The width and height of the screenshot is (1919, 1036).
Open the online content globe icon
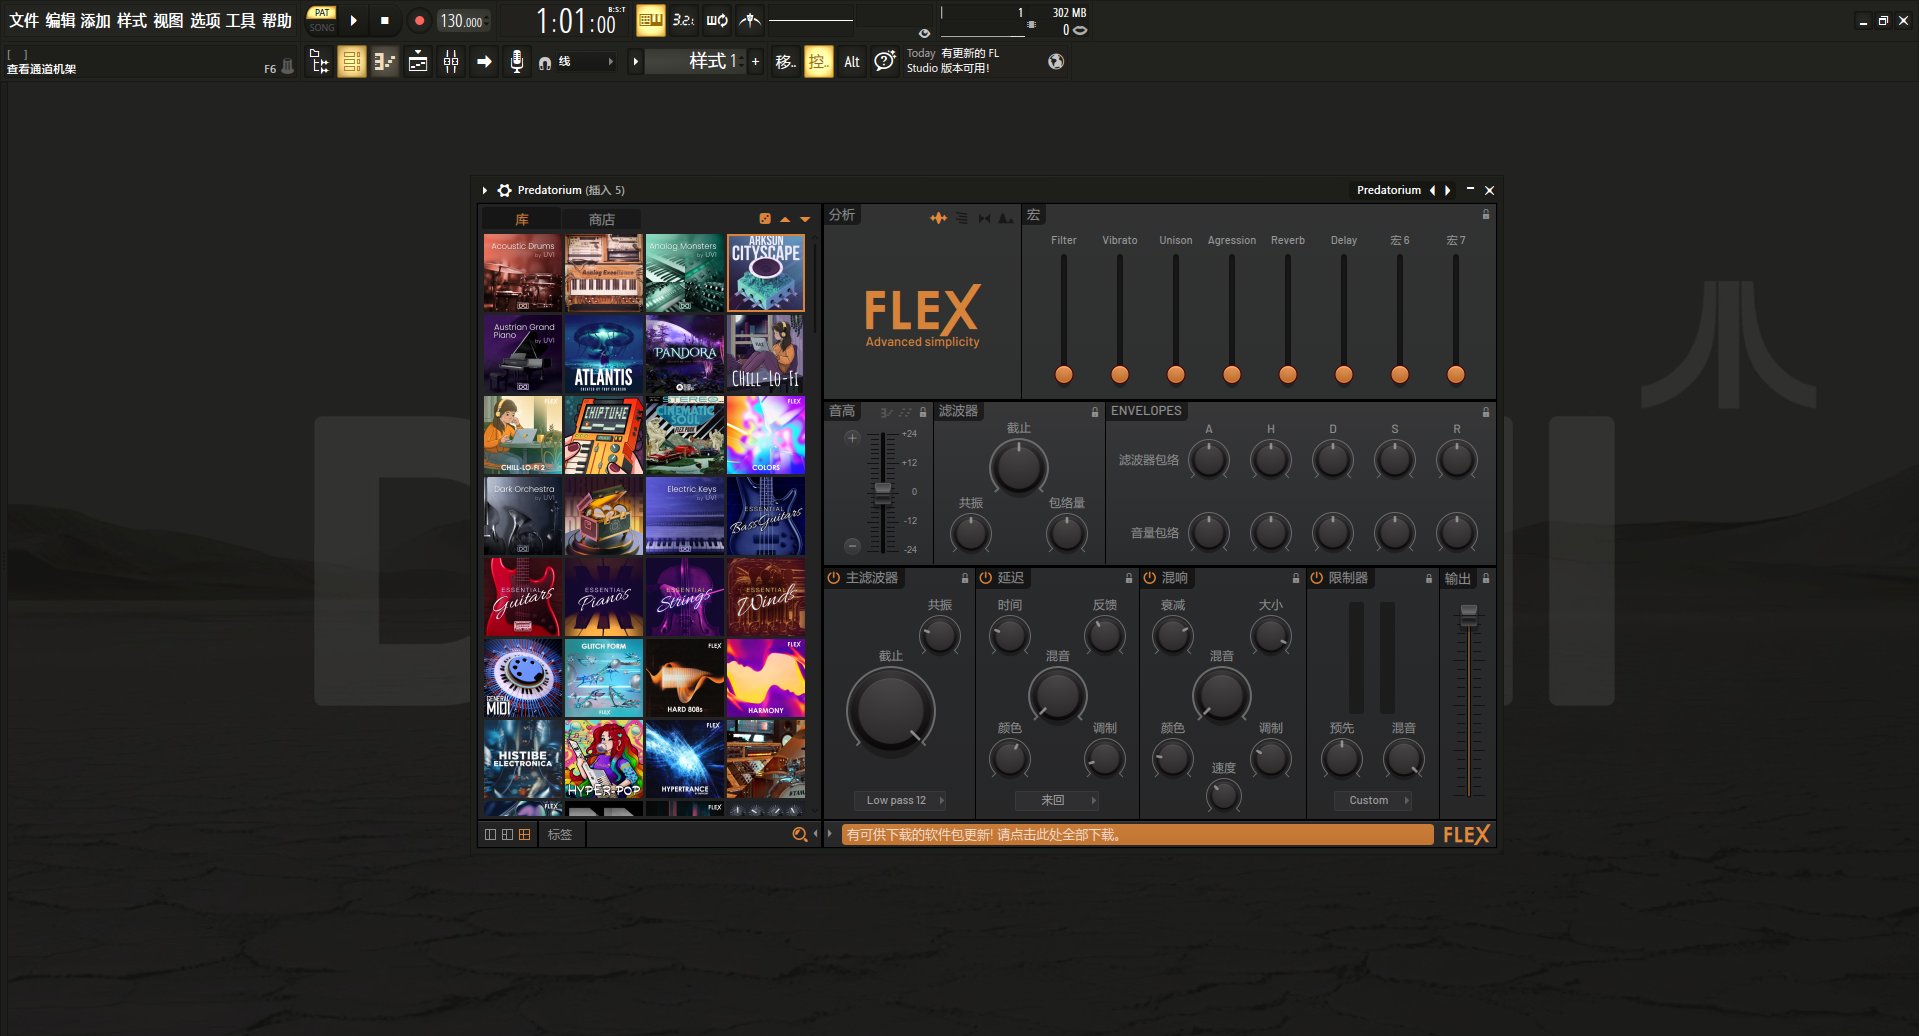pos(1055,61)
